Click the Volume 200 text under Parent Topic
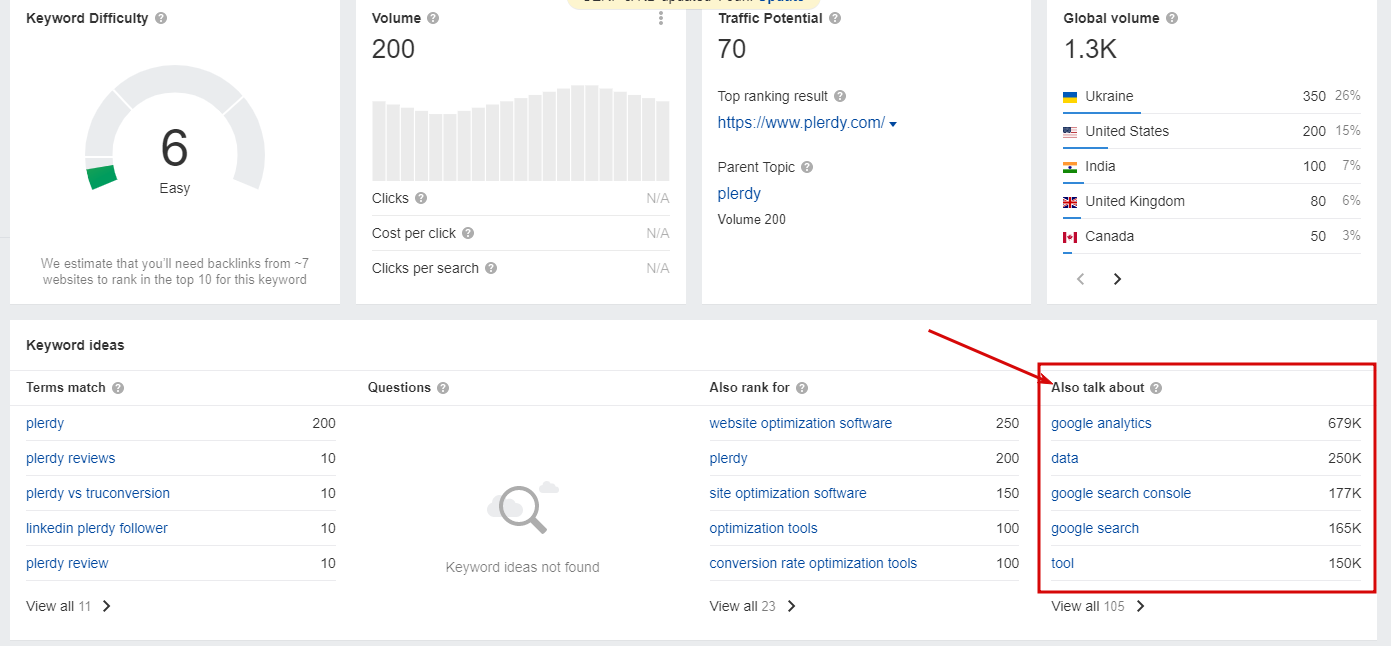Viewport: 1391px width, 646px height. [x=752, y=219]
